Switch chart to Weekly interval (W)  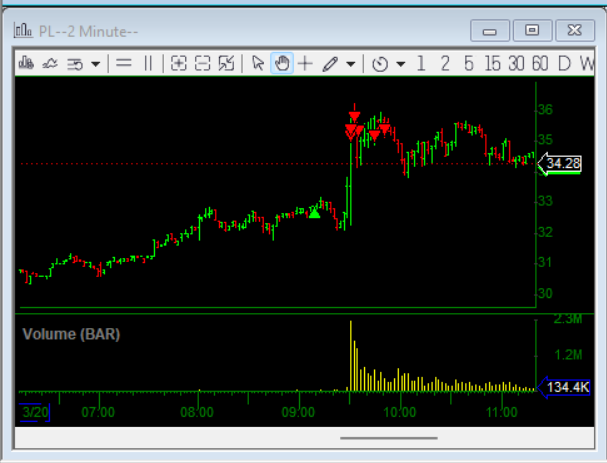coord(587,63)
